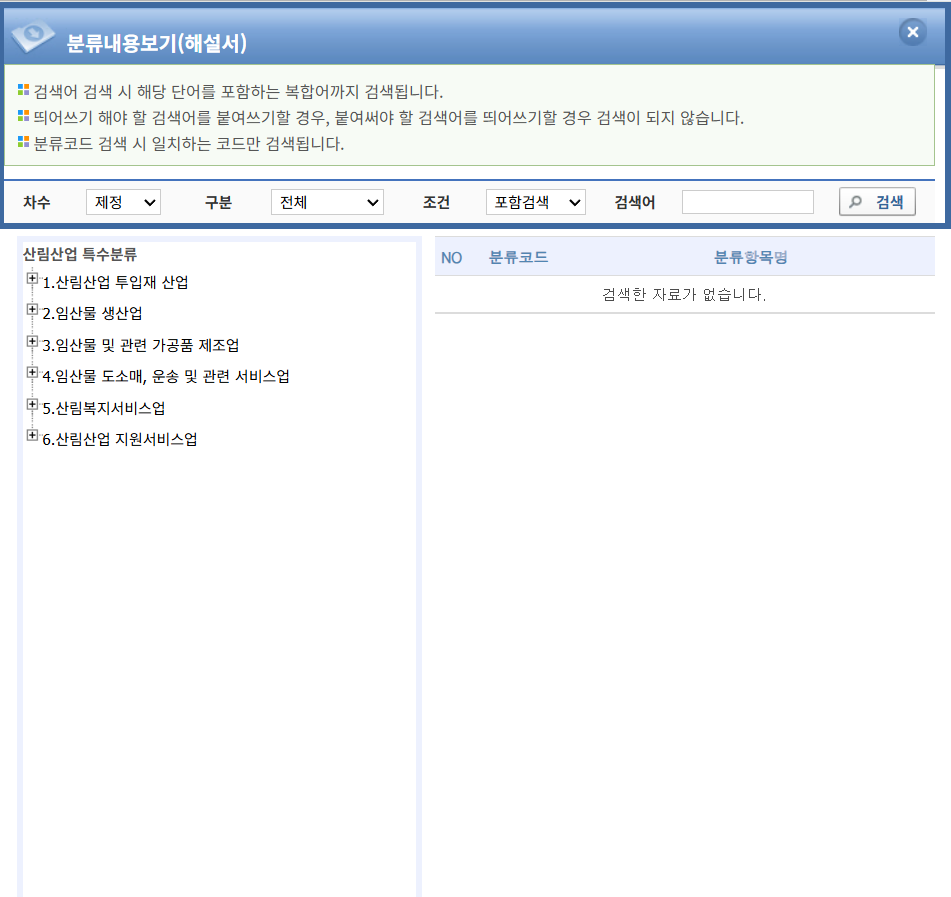Click the 분류항목명 column header

751,257
